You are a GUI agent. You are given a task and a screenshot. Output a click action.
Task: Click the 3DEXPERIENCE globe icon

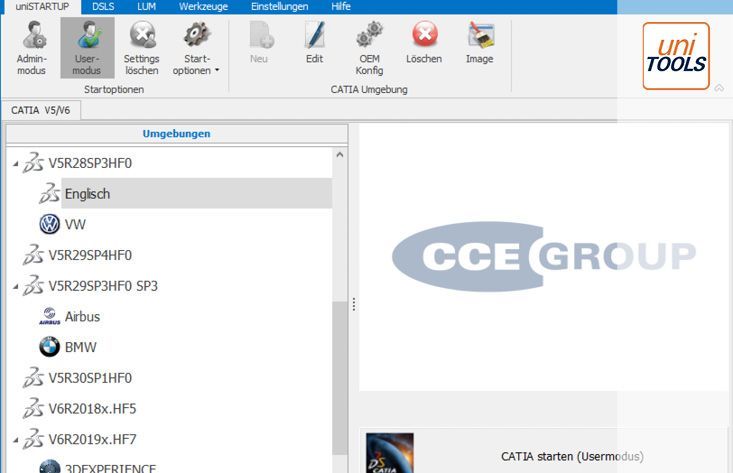coord(50,466)
